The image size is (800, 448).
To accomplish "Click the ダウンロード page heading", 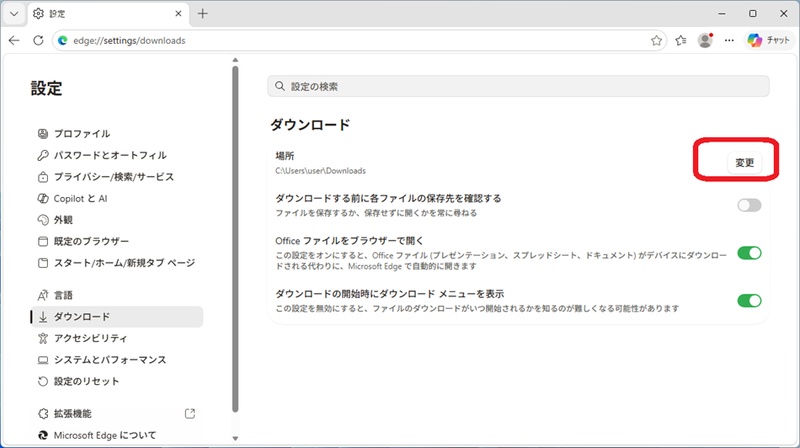I will 310,125.
